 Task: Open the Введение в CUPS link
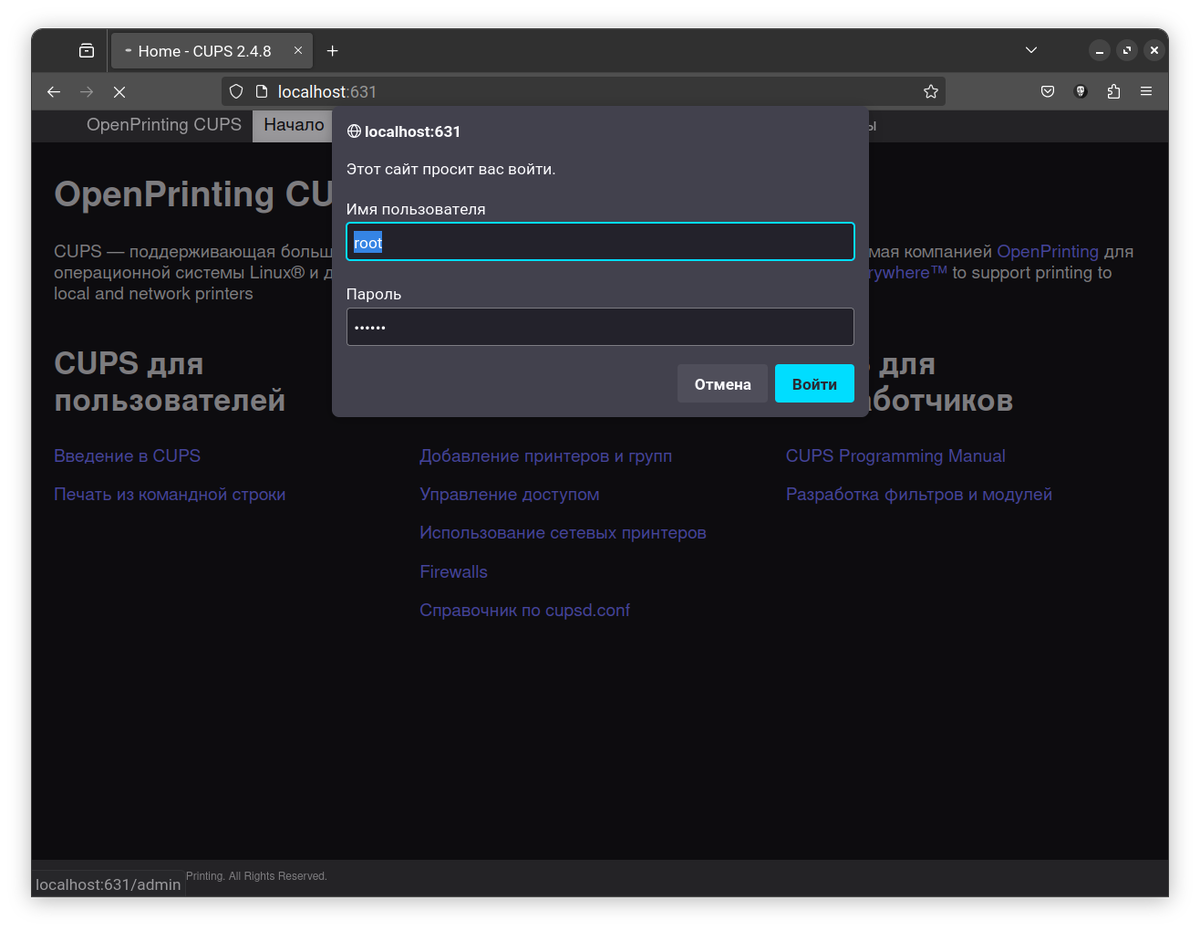pyautogui.click(x=127, y=456)
